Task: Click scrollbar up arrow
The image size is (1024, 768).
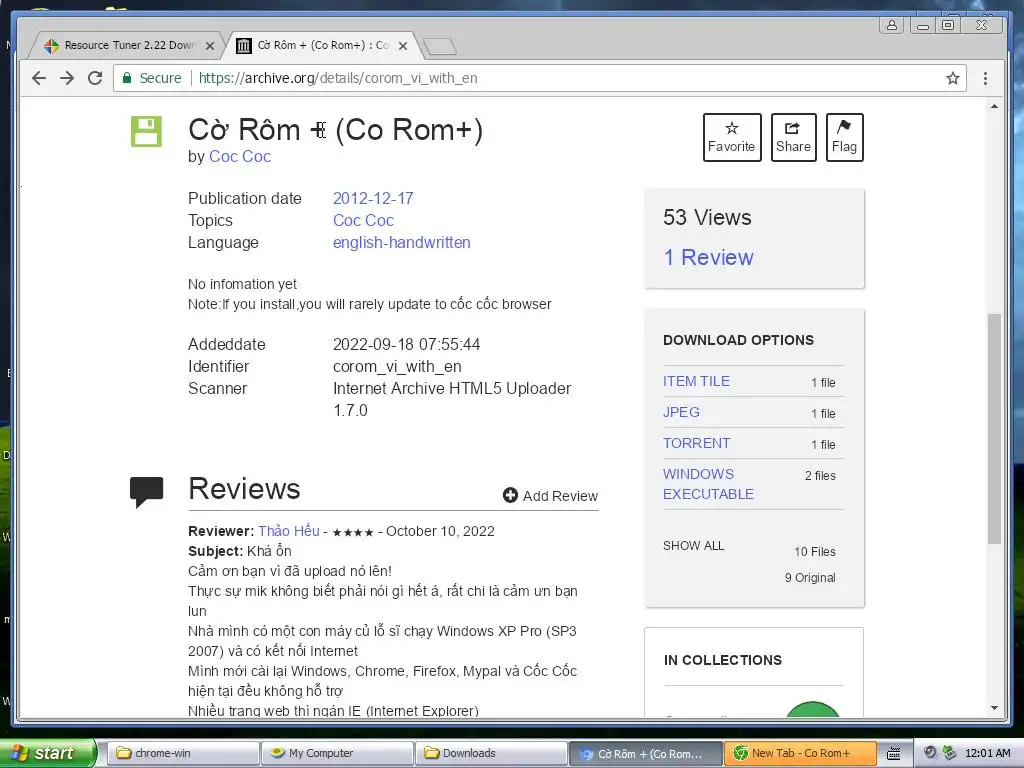Action: pos(994,106)
